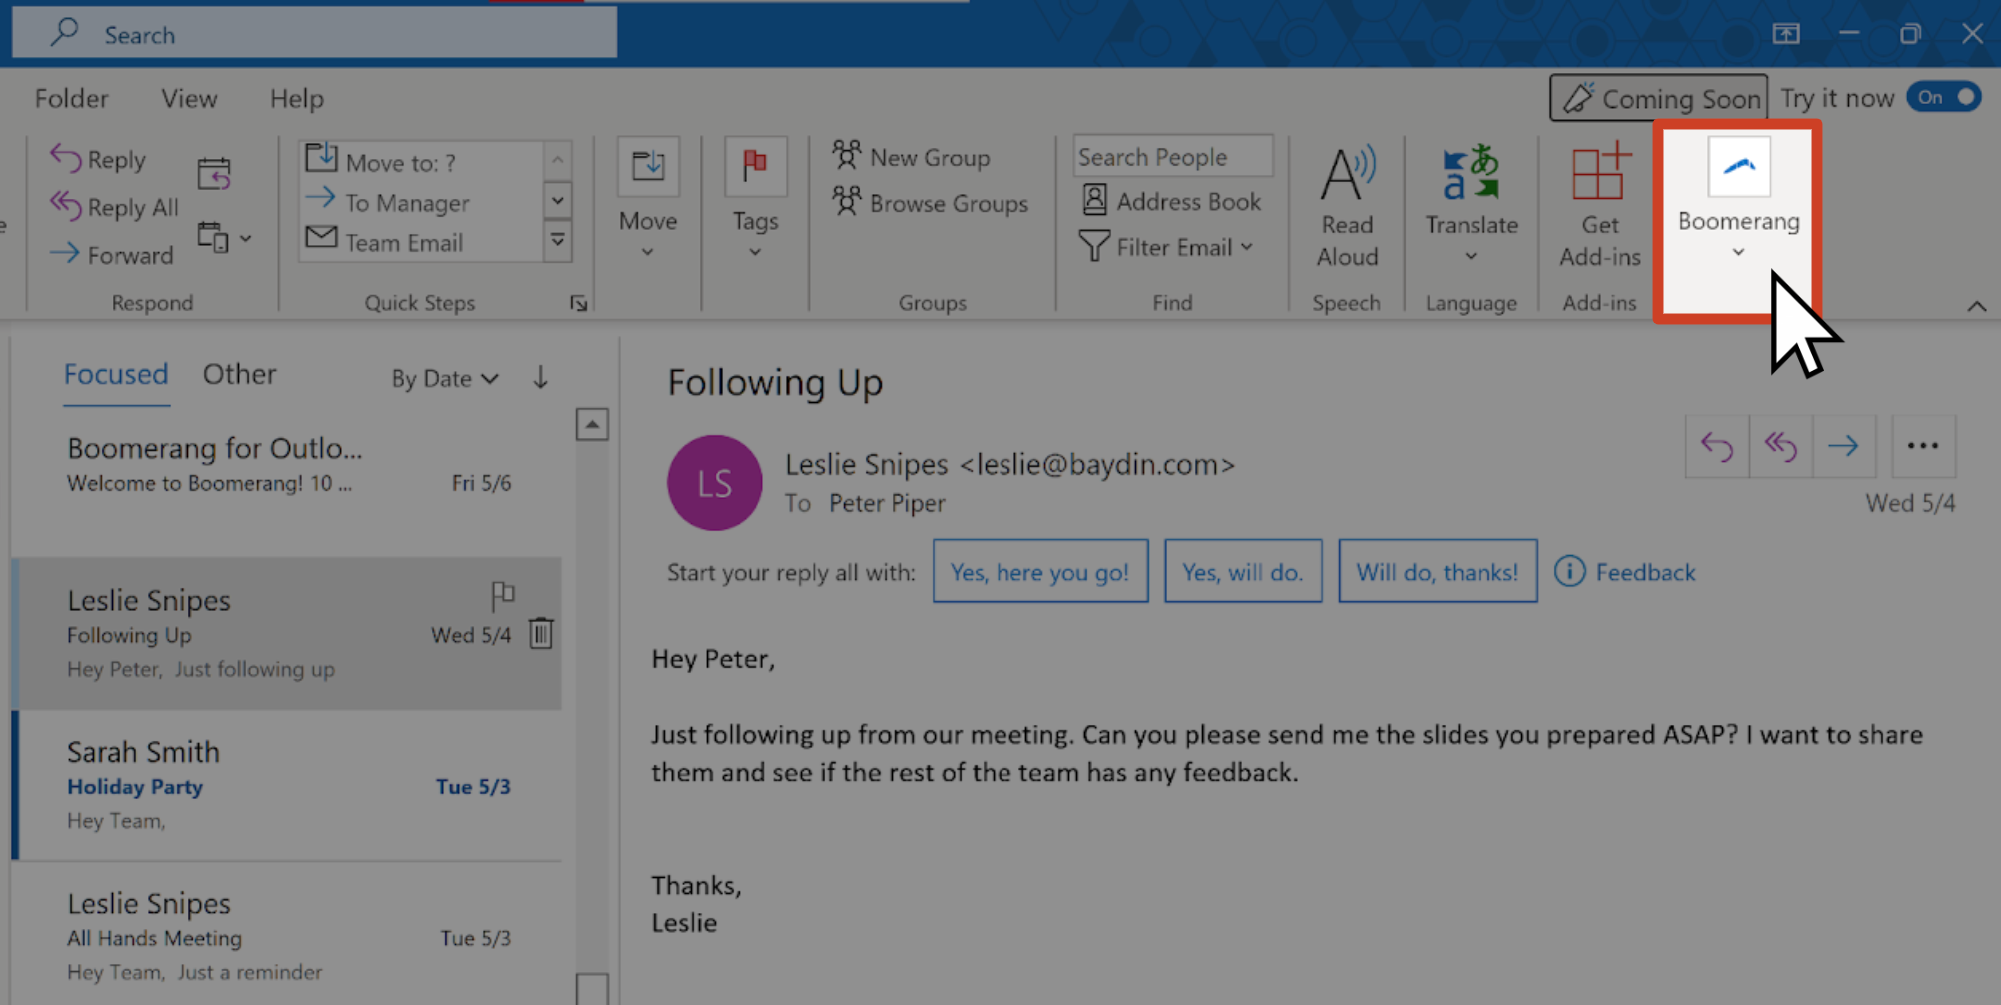Select the 'Move to: ?' quick step
Viewport: 2001px width, 1005px height.
click(420, 161)
